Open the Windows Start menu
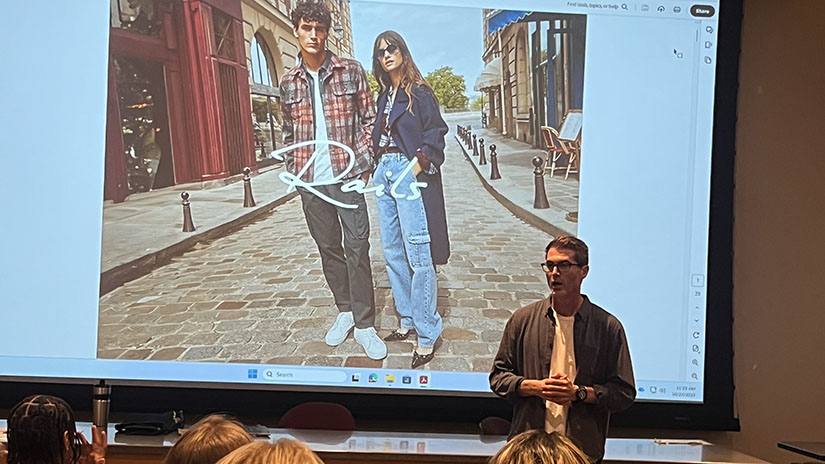Image resolution: width=825 pixels, height=464 pixels. pyautogui.click(x=252, y=374)
